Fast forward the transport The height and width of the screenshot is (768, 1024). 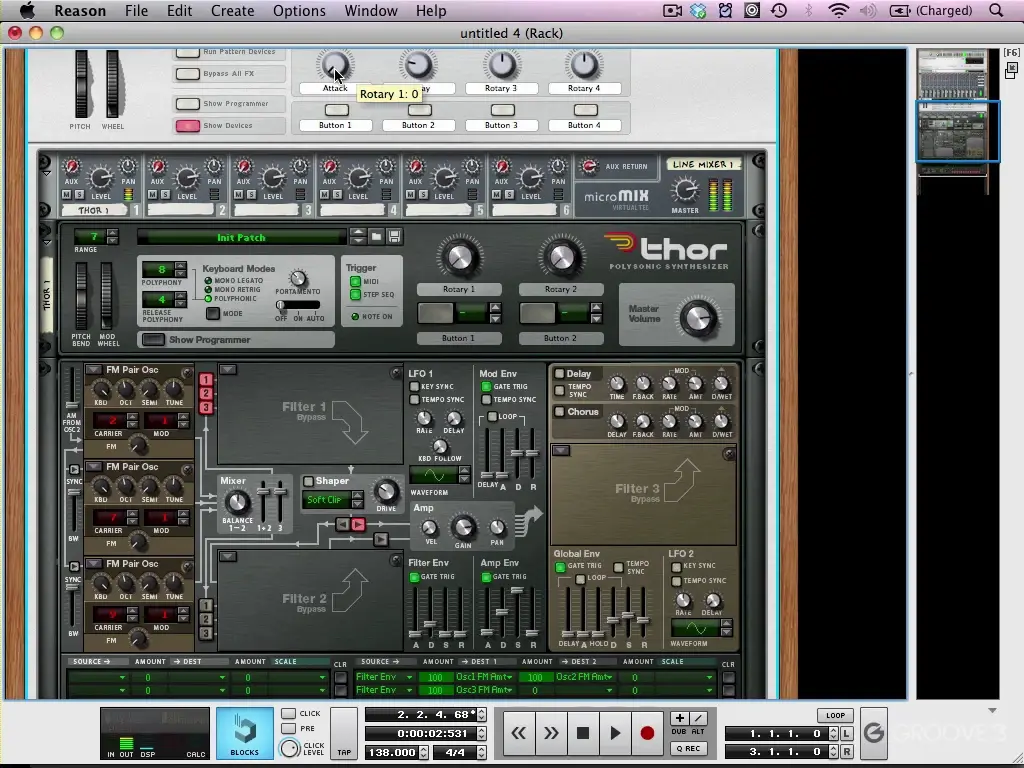(x=551, y=733)
